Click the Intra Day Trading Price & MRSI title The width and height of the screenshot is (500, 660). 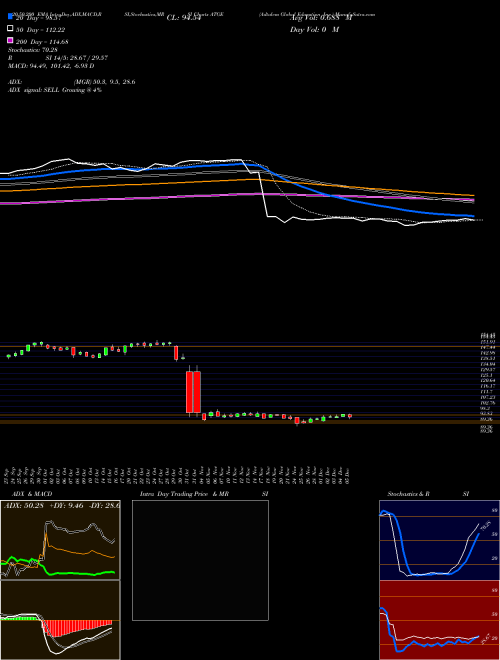(204, 494)
